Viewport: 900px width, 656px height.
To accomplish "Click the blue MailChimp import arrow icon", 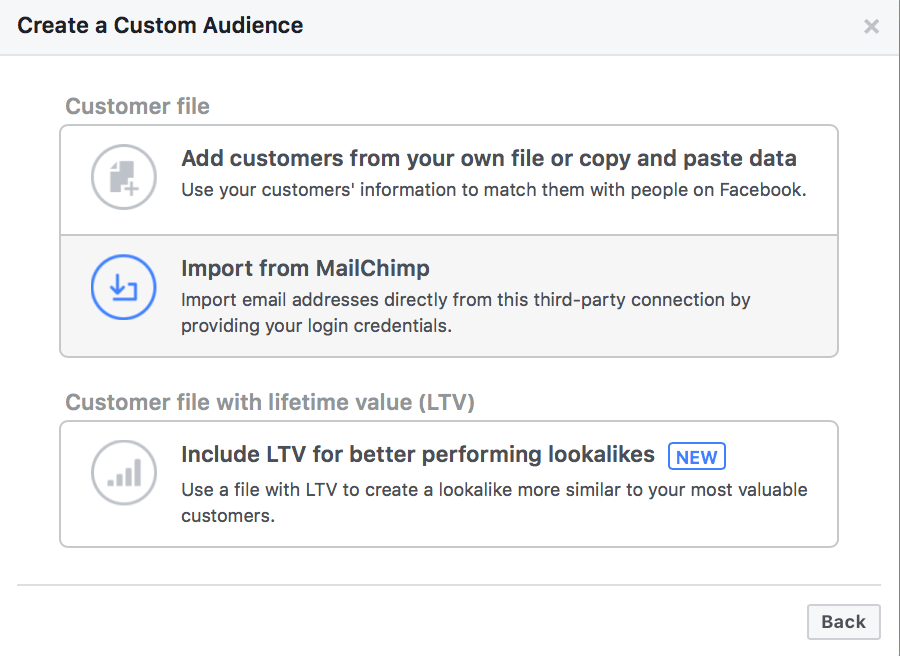I will click(123, 287).
